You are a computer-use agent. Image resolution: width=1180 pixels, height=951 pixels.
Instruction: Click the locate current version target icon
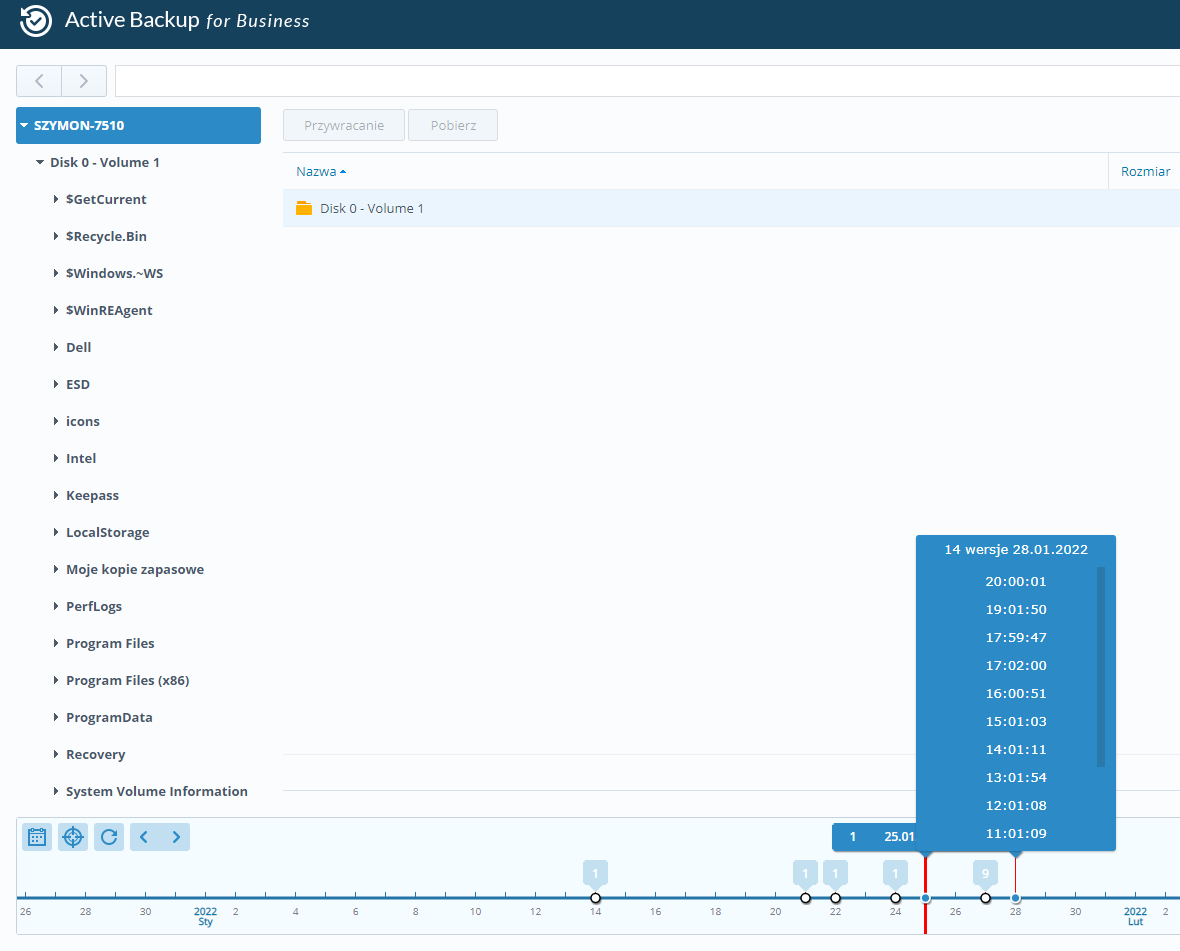pos(73,837)
